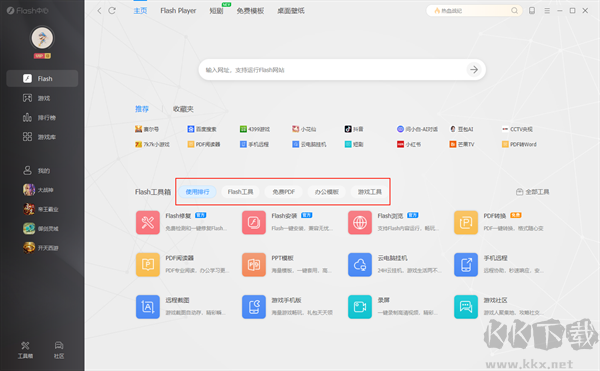Open the 抖音 shortcut link

tap(354, 129)
